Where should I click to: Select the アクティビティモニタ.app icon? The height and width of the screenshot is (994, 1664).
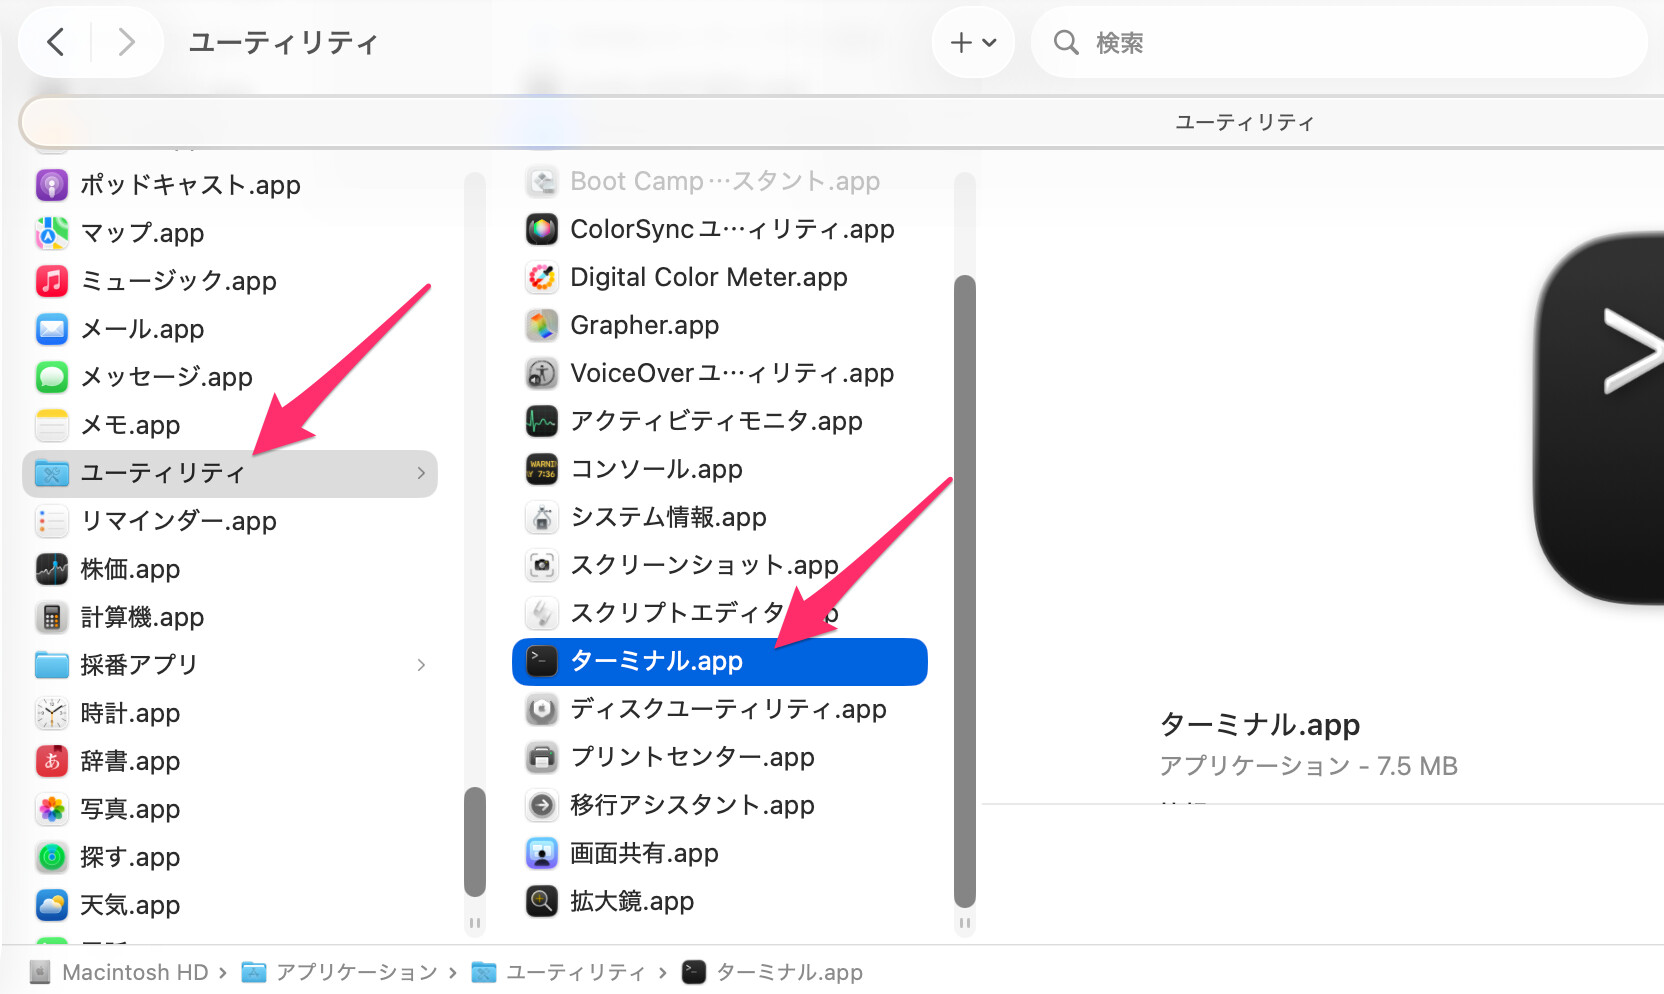point(542,421)
